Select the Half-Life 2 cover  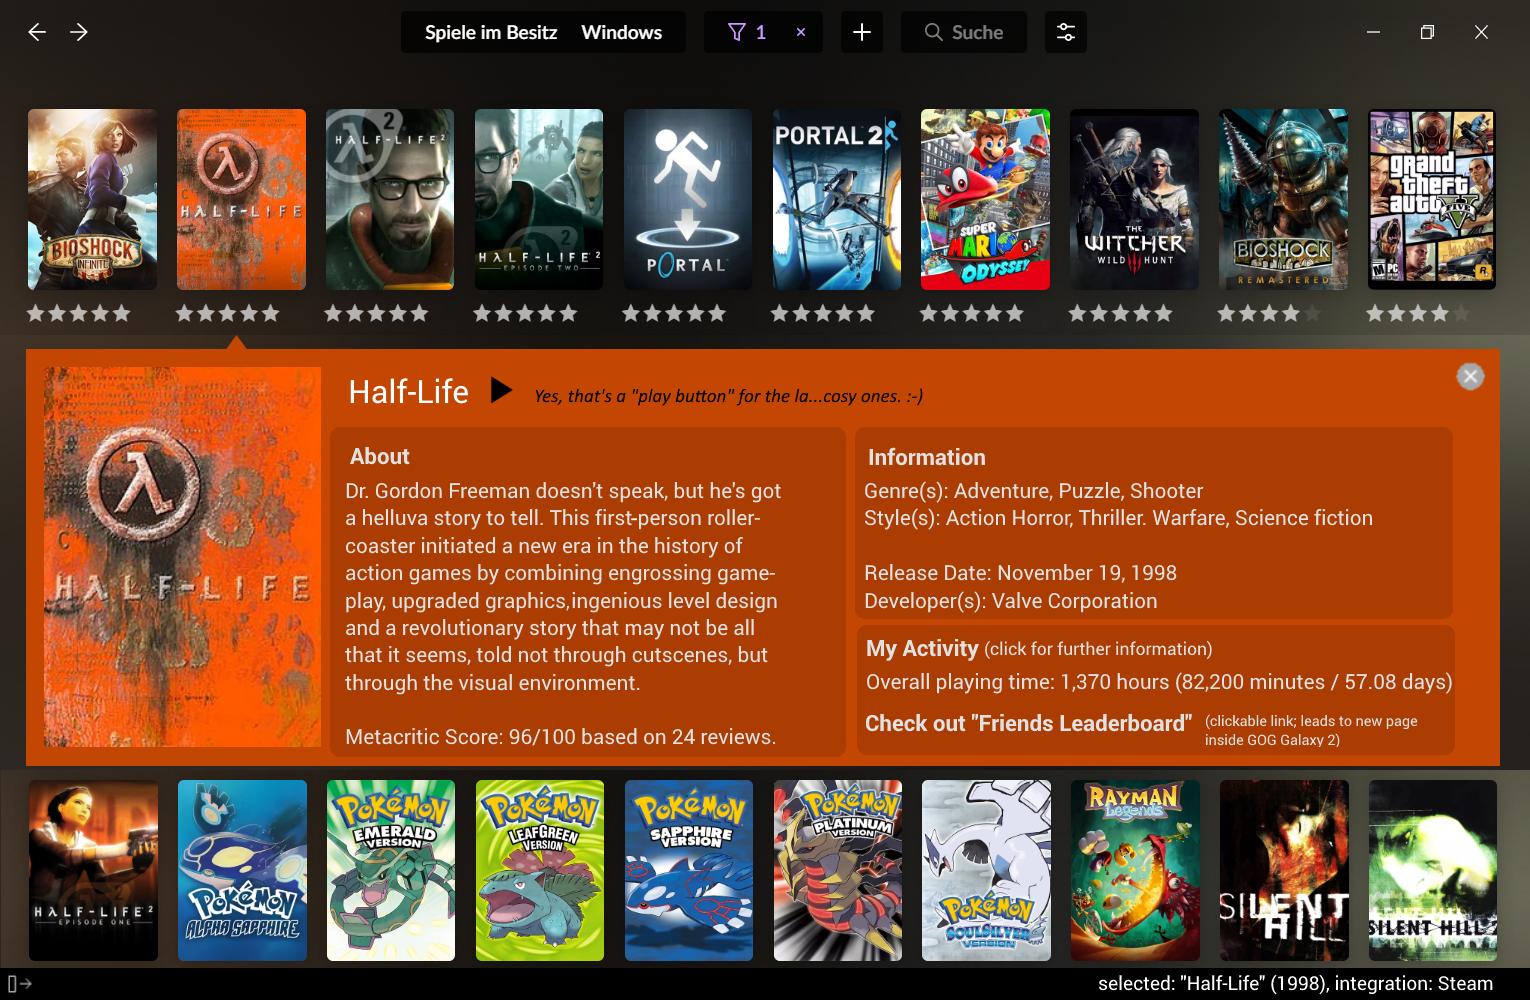tap(390, 199)
